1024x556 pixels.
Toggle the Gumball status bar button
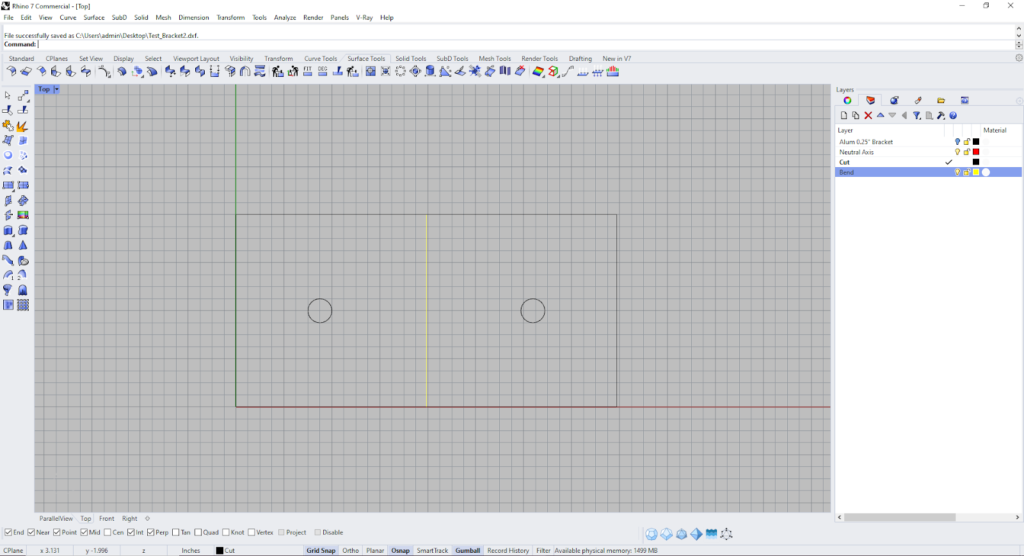point(467,550)
